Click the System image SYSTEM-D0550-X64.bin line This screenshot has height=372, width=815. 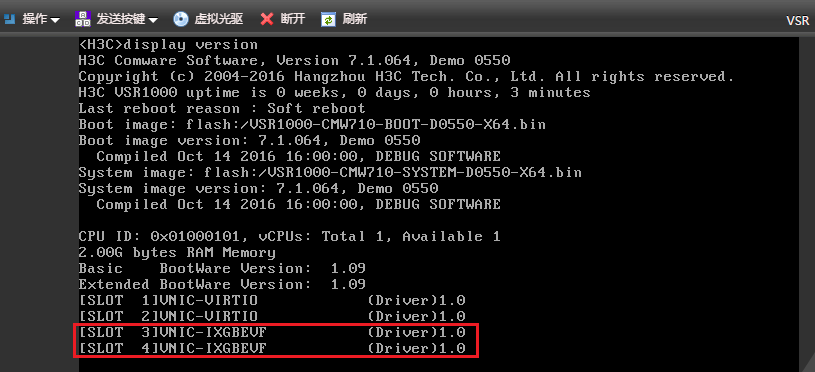330,172
